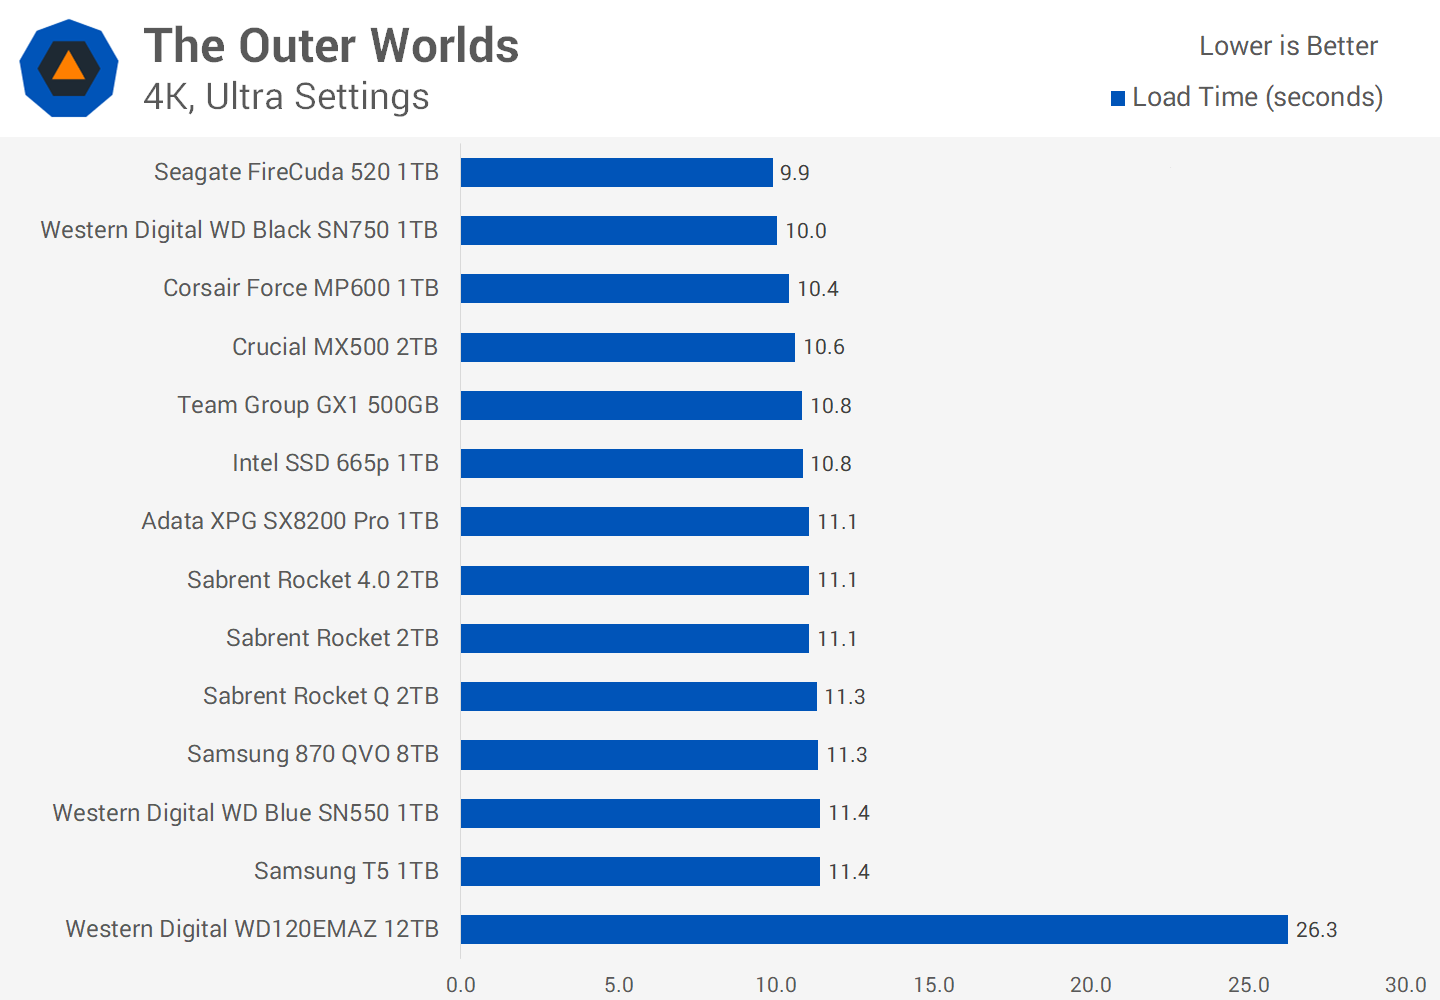Click the Adata XPG SX8200 Pro 1TB bar
This screenshot has height=1000, width=1440.
634,521
